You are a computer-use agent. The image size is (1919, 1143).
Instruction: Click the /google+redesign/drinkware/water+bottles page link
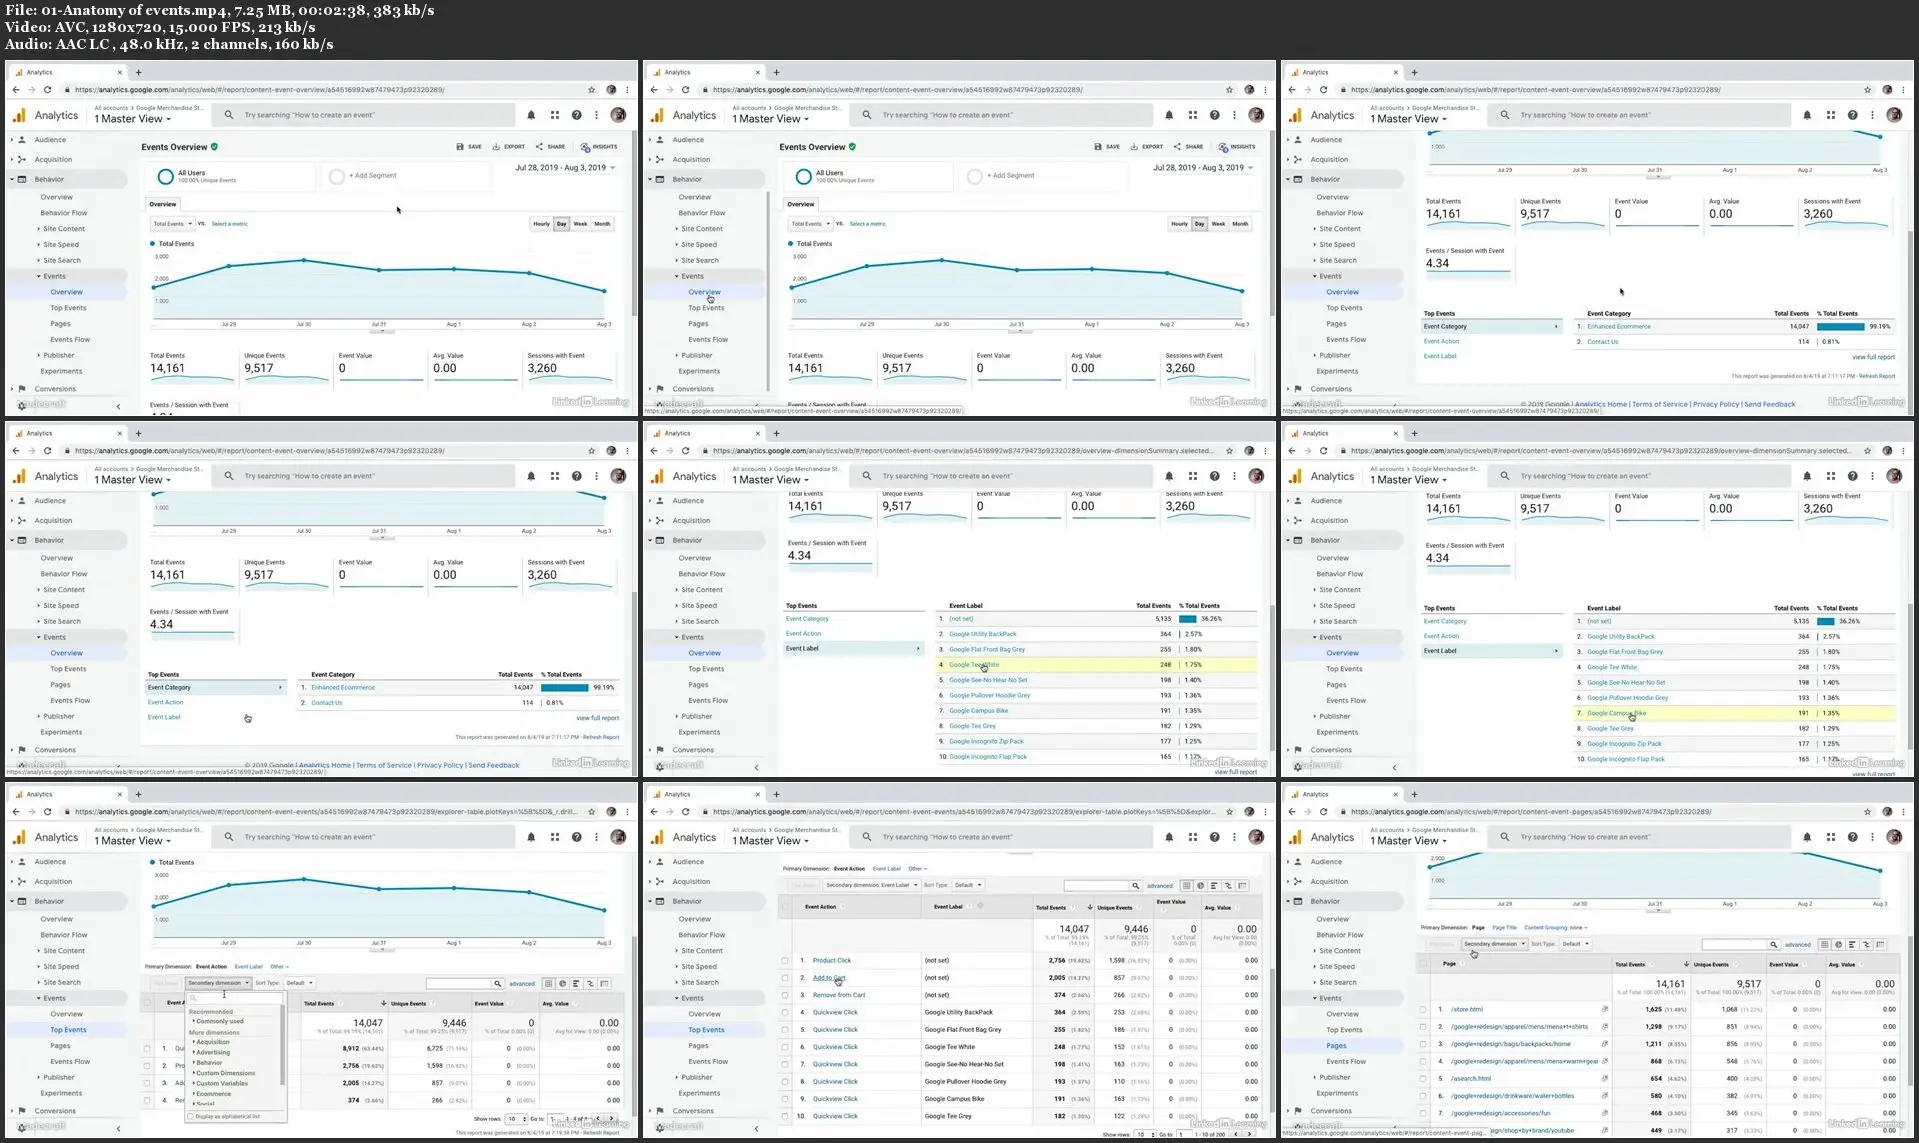coord(1513,1095)
